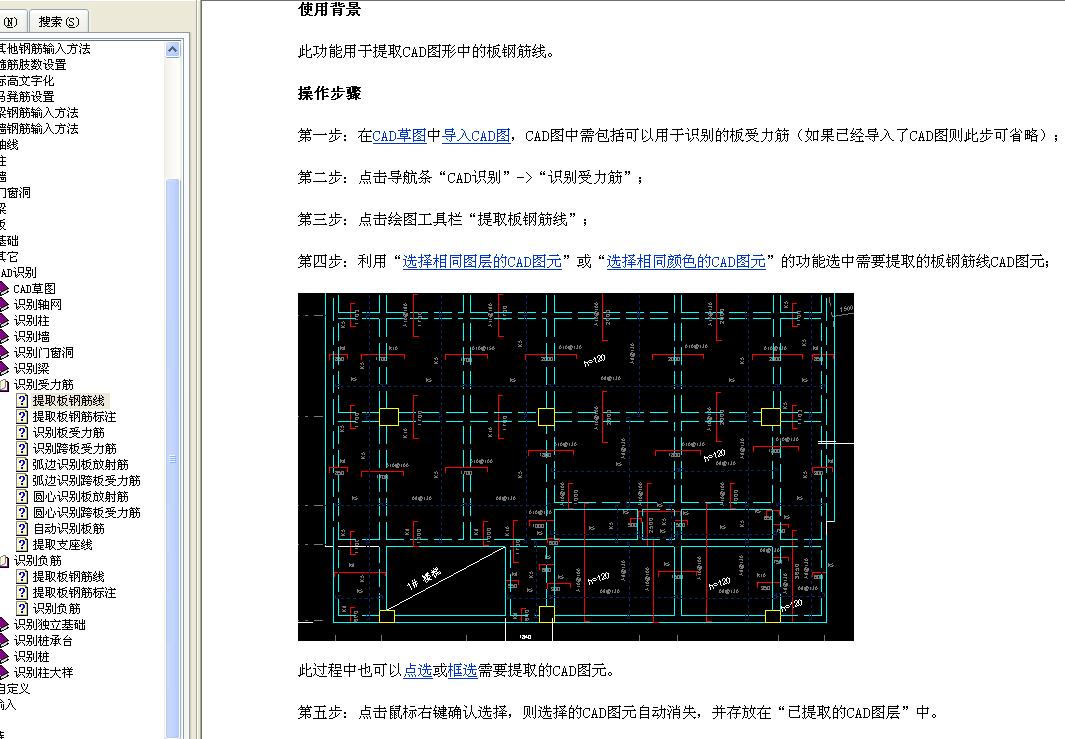Click page icon of 提取板钢筋标注 under 识别受力筋
1065x739 pixels.
[x=22, y=416]
